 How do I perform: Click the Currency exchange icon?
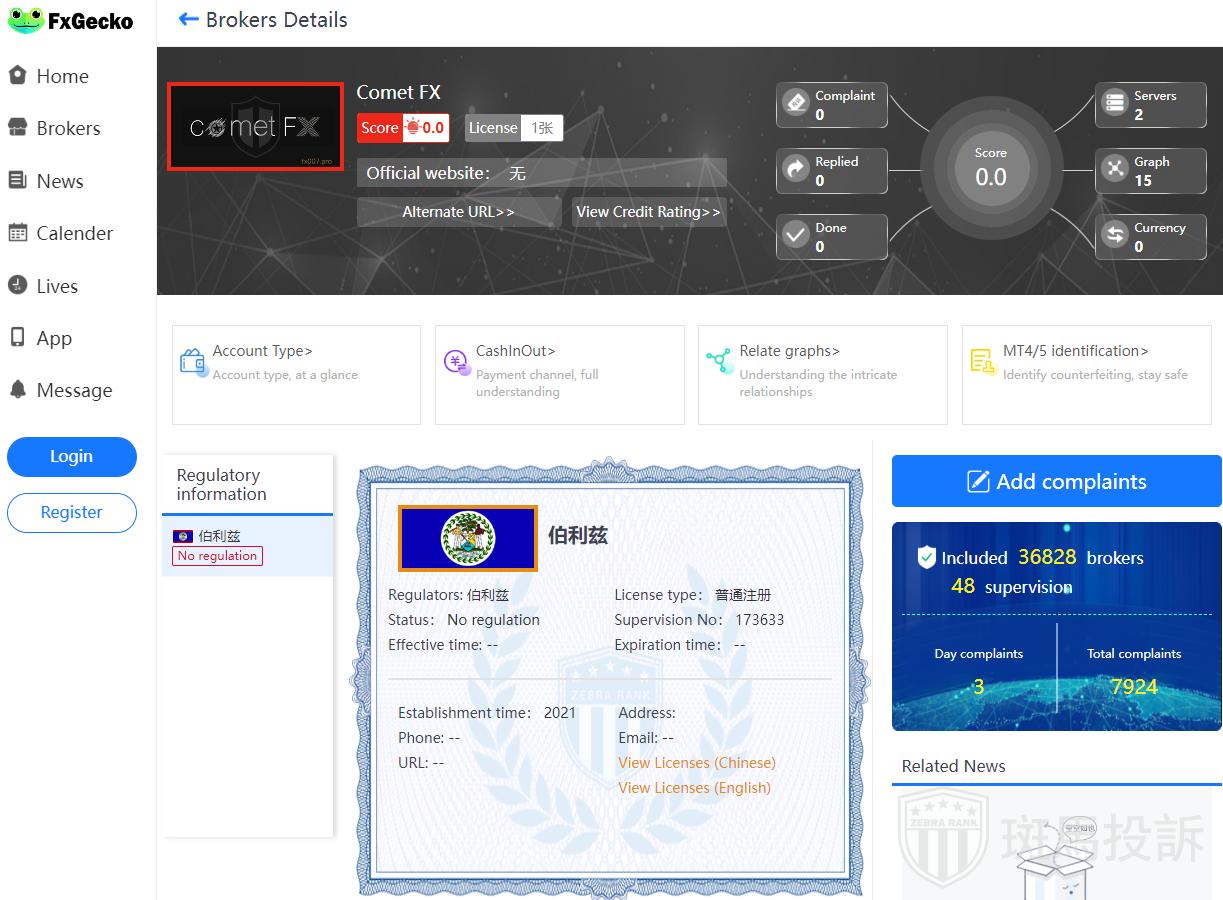[1114, 236]
